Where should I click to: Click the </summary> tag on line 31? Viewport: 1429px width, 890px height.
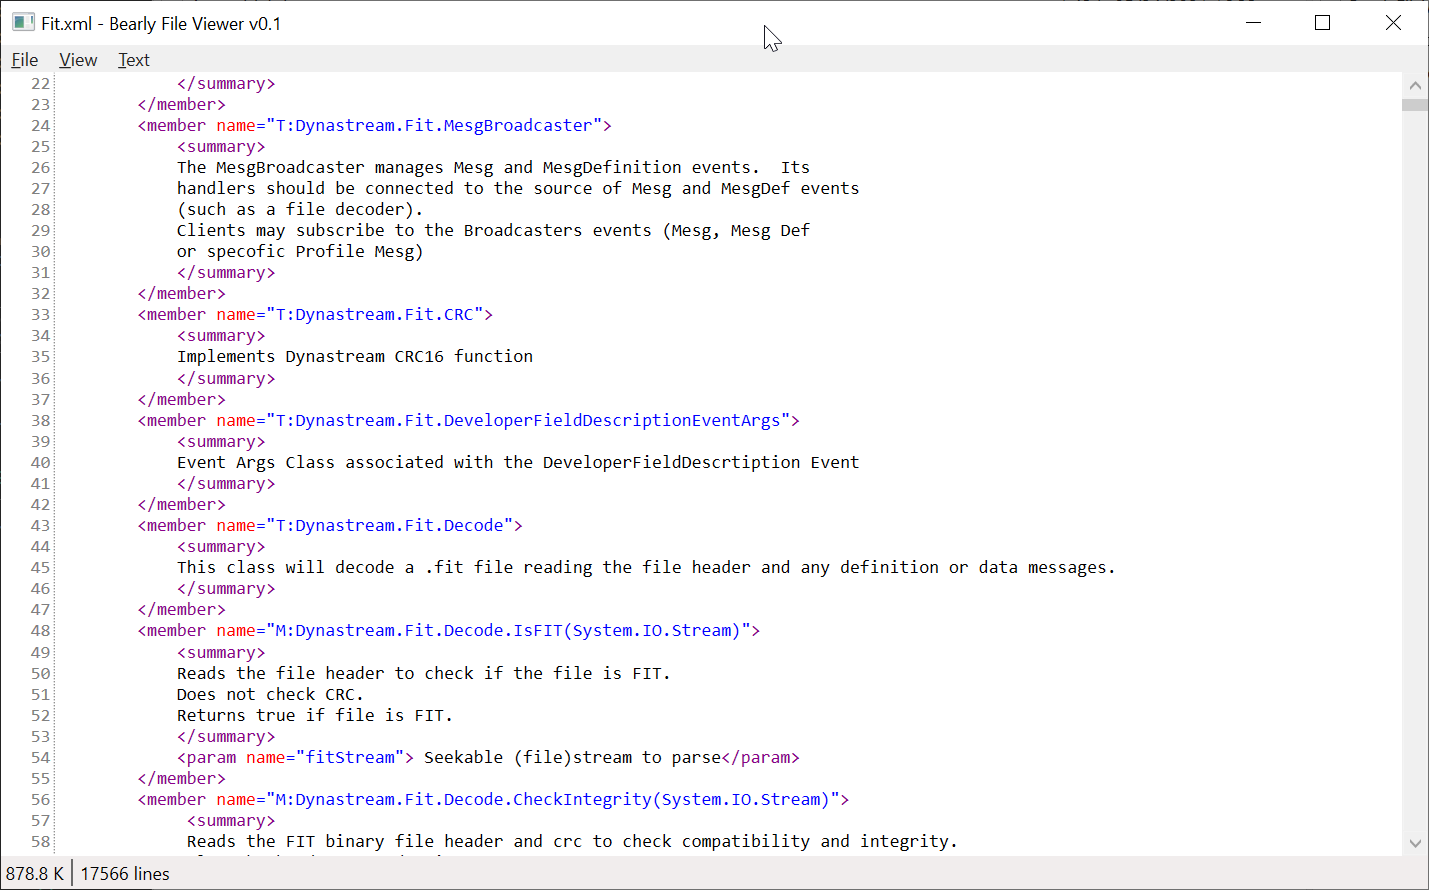pos(226,272)
